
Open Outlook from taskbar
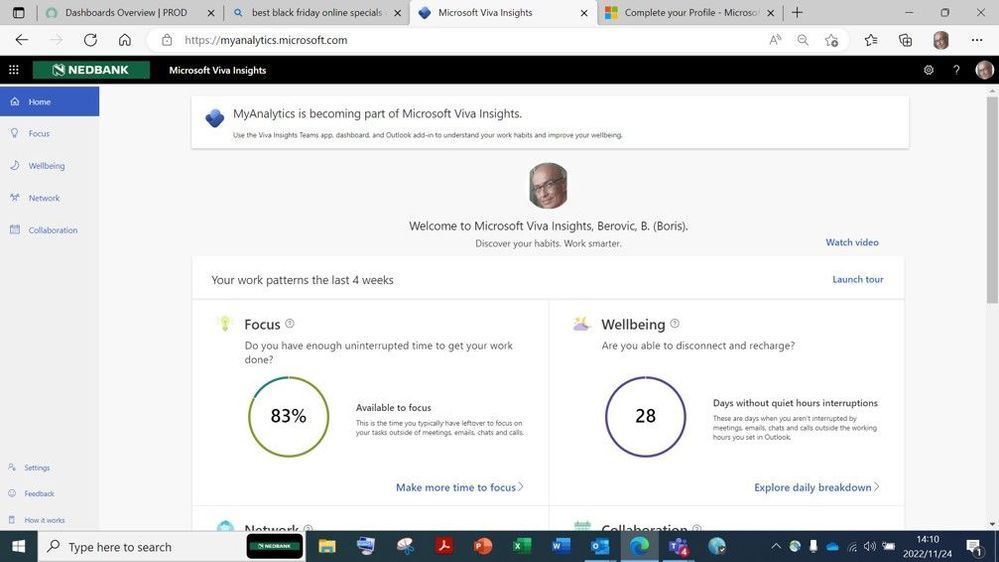click(600, 546)
